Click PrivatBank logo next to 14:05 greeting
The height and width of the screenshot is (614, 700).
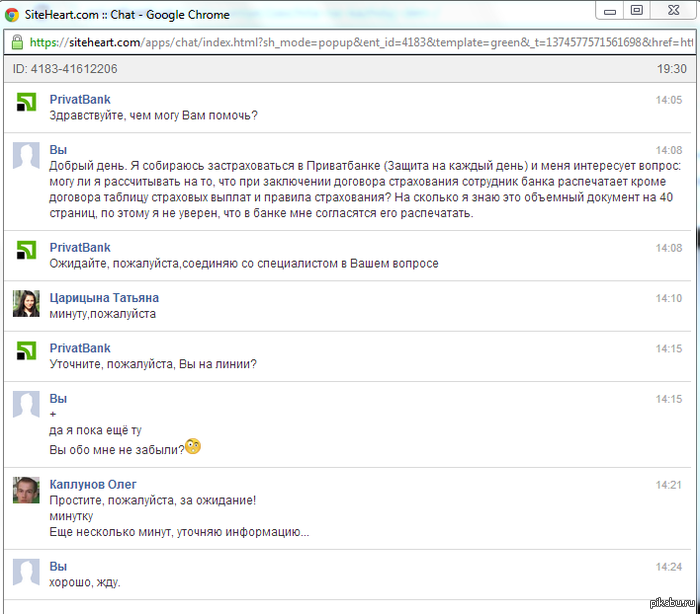click(x=26, y=102)
